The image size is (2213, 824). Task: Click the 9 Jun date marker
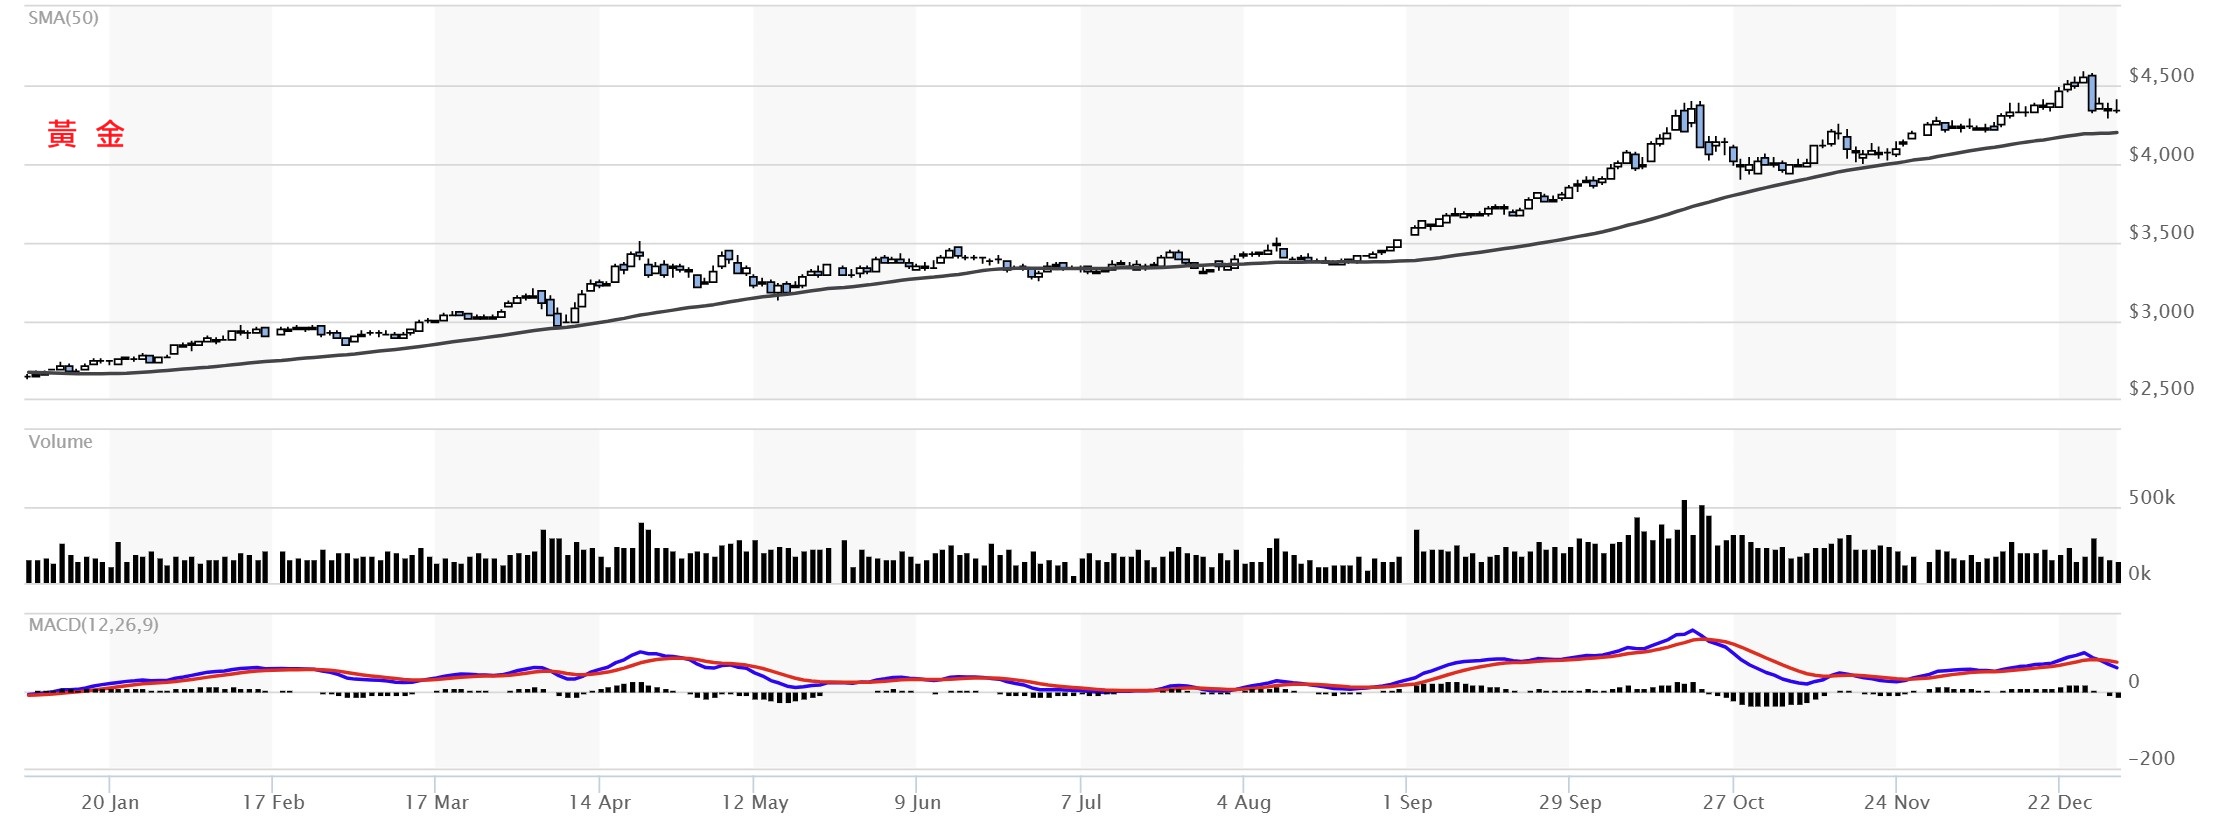coord(917,802)
